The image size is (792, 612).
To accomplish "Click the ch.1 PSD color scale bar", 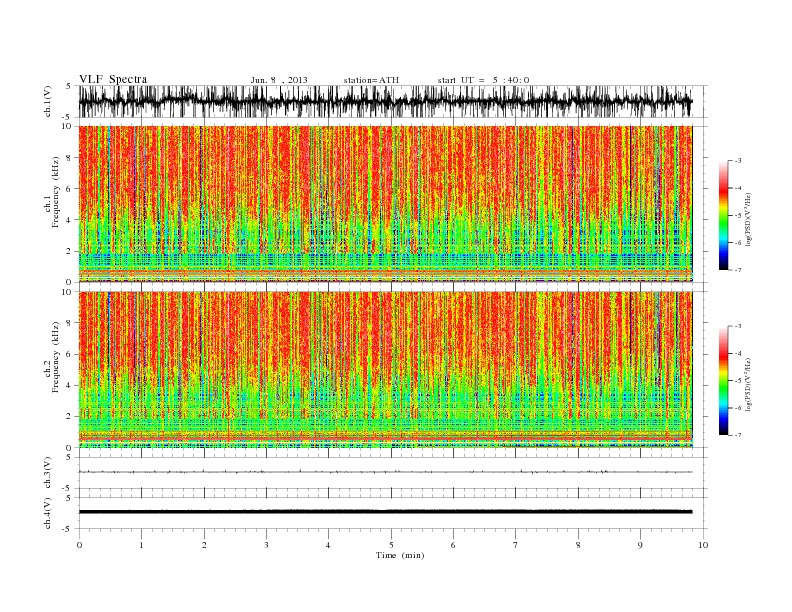I will click(x=723, y=215).
